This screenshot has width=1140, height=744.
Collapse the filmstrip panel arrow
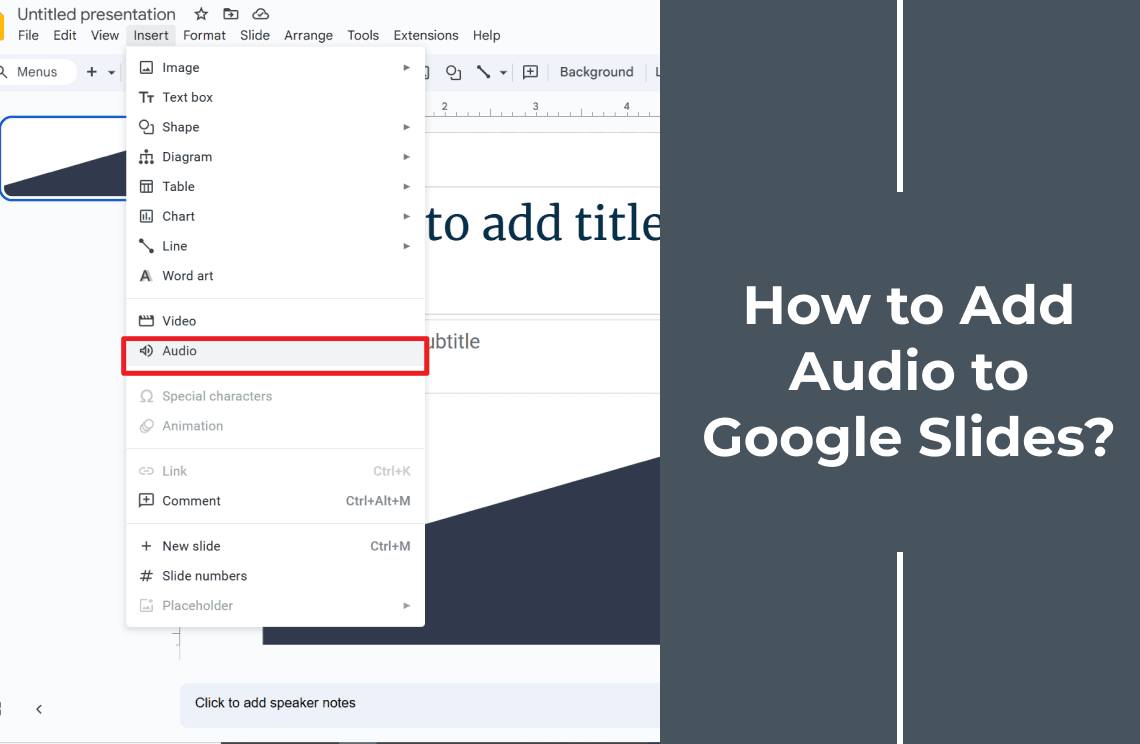[39, 709]
